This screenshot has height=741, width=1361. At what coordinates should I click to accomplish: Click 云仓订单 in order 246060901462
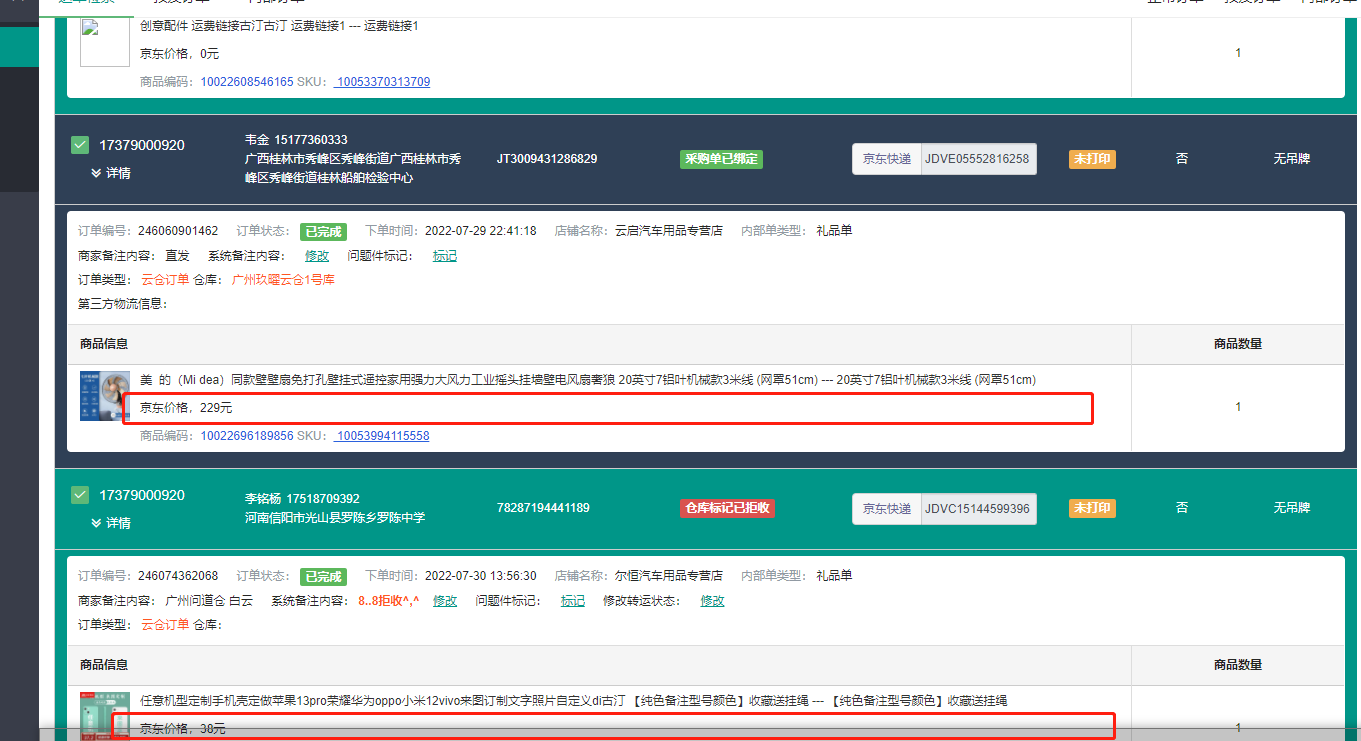click(165, 280)
